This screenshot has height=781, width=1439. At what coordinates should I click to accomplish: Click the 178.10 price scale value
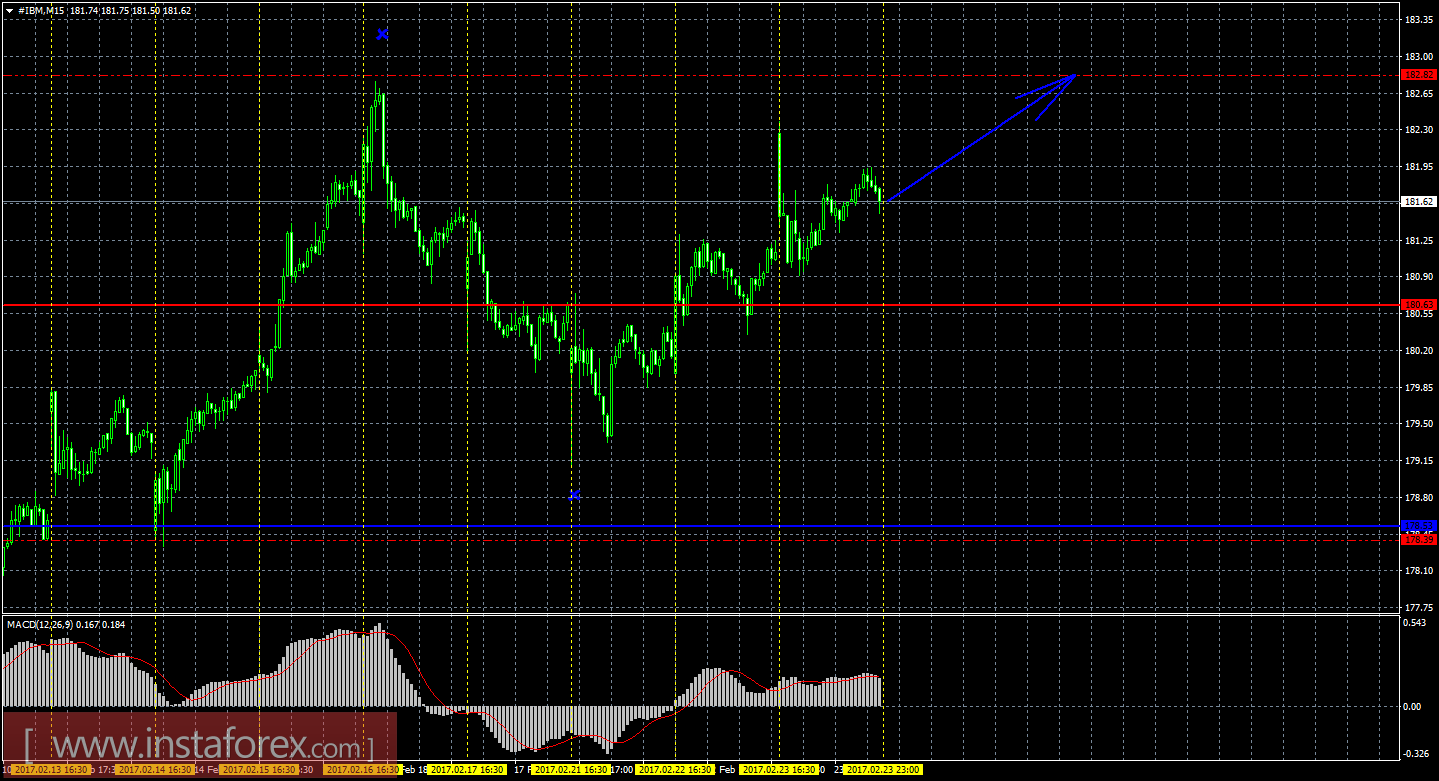point(1420,571)
